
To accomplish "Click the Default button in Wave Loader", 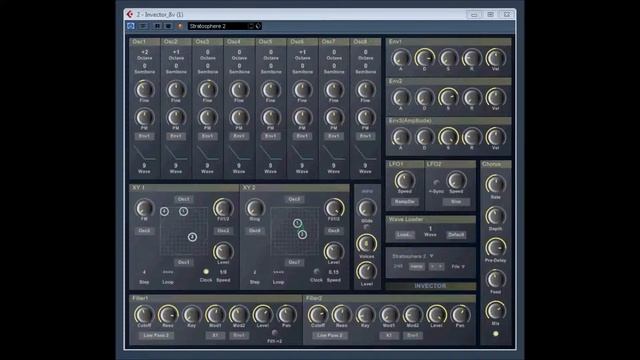I will 456,235.
